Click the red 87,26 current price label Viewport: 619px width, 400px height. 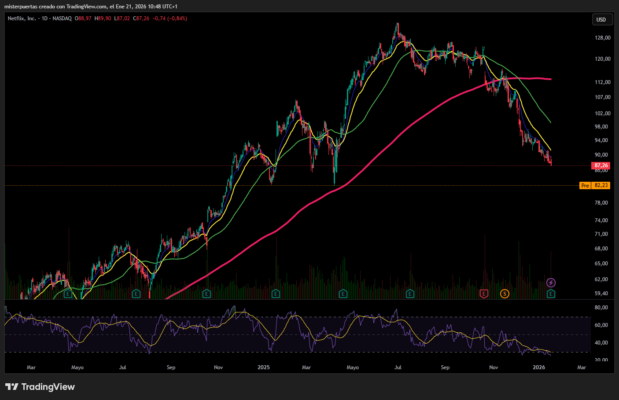pyautogui.click(x=601, y=165)
